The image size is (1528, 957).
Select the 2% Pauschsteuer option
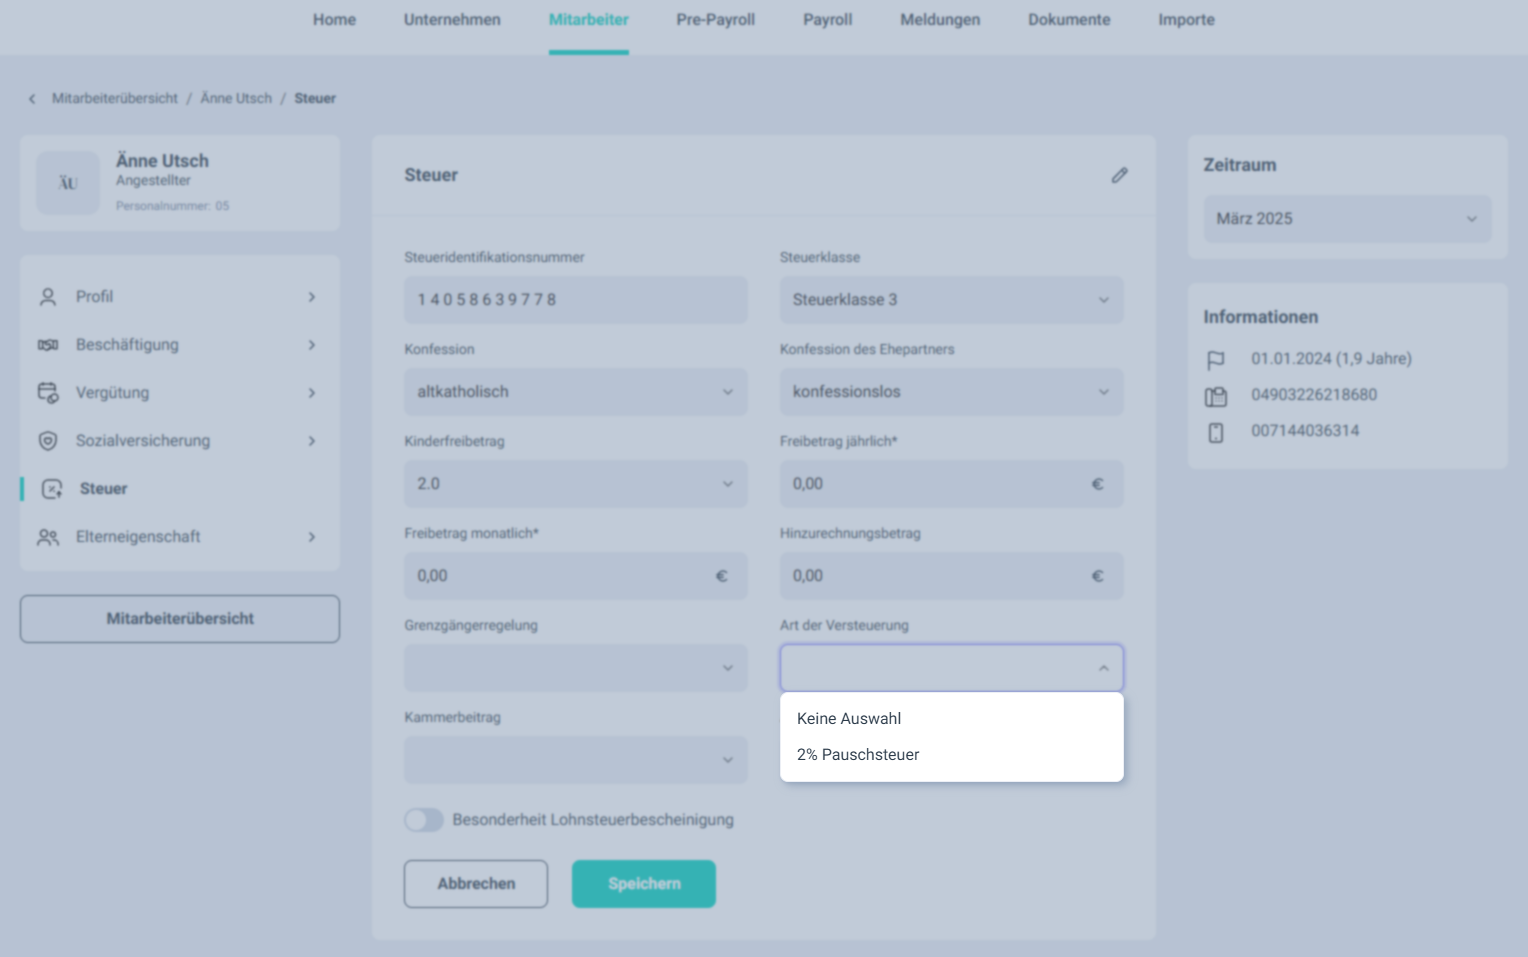858,755
